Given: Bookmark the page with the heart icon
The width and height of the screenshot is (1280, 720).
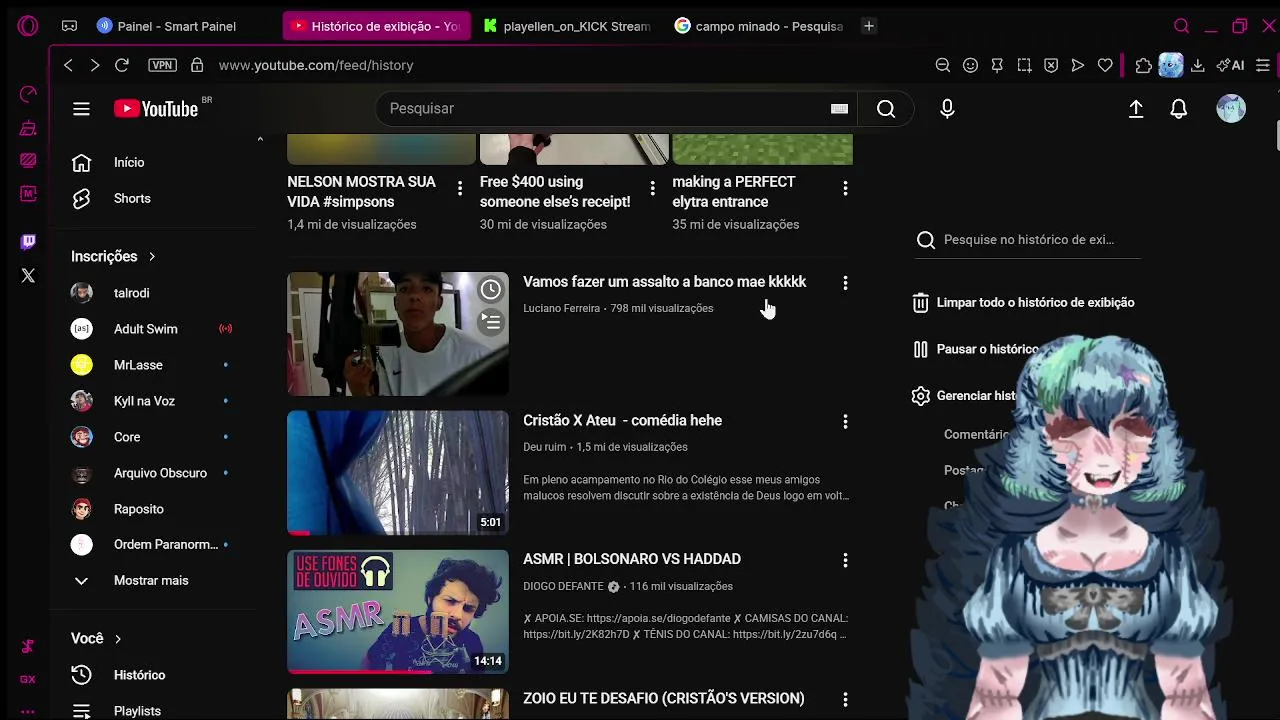Looking at the screenshot, I should point(1105,65).
